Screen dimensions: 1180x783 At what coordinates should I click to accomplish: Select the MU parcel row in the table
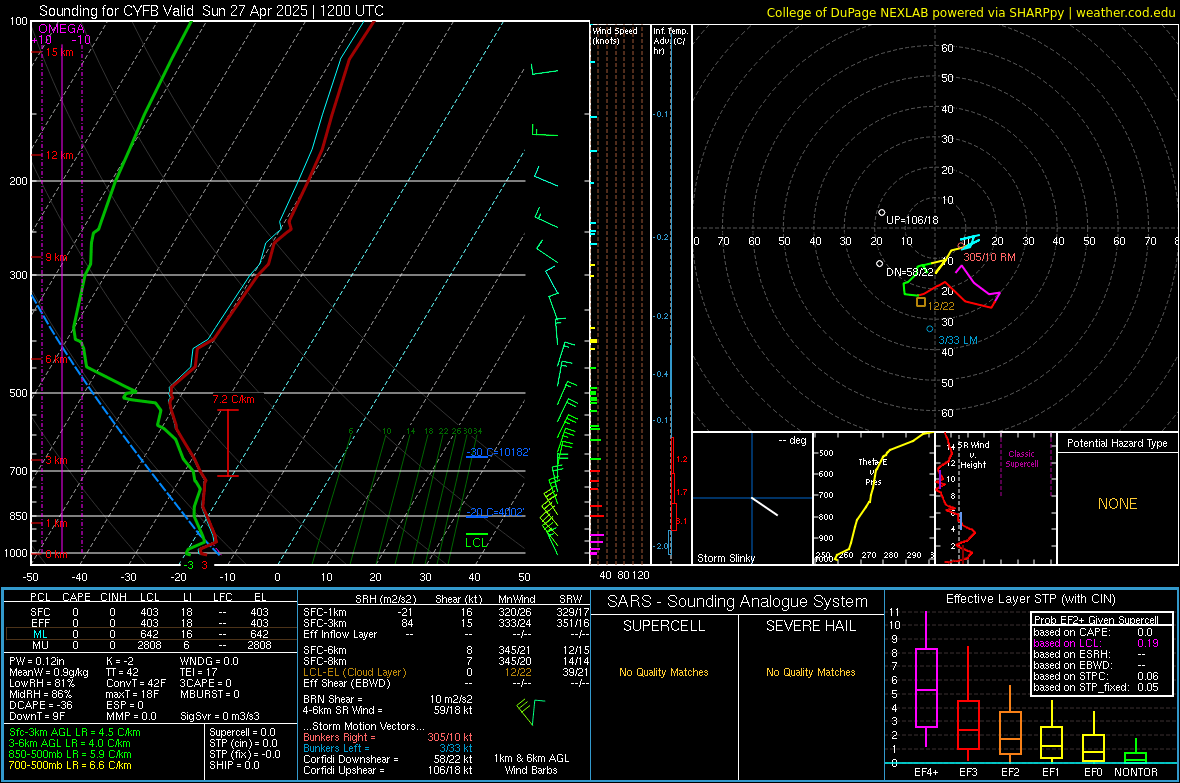[x=150, y=644]
